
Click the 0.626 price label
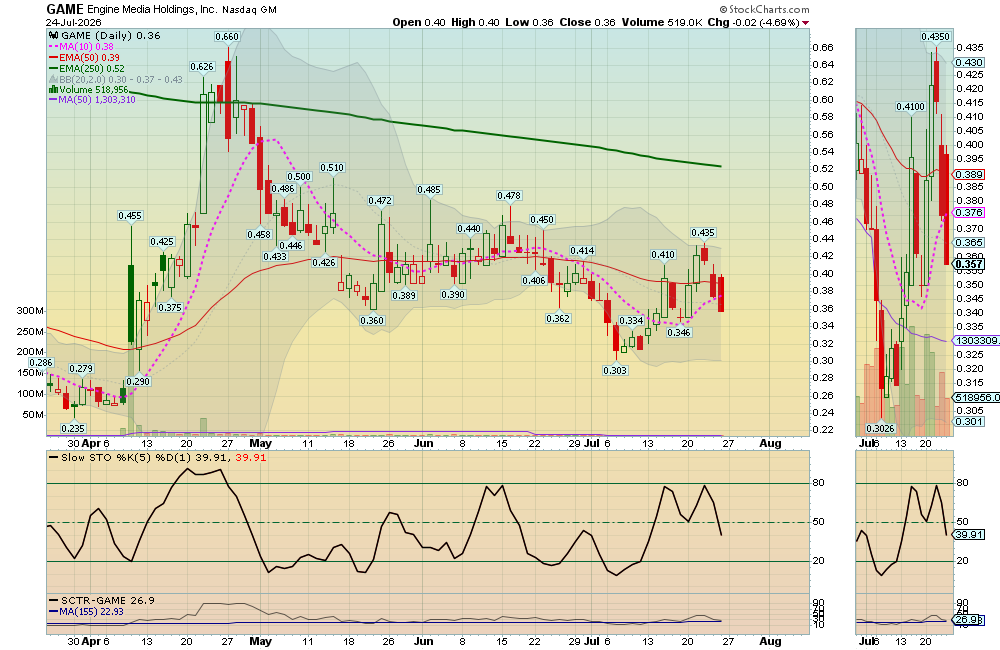[x=202, y=66]
